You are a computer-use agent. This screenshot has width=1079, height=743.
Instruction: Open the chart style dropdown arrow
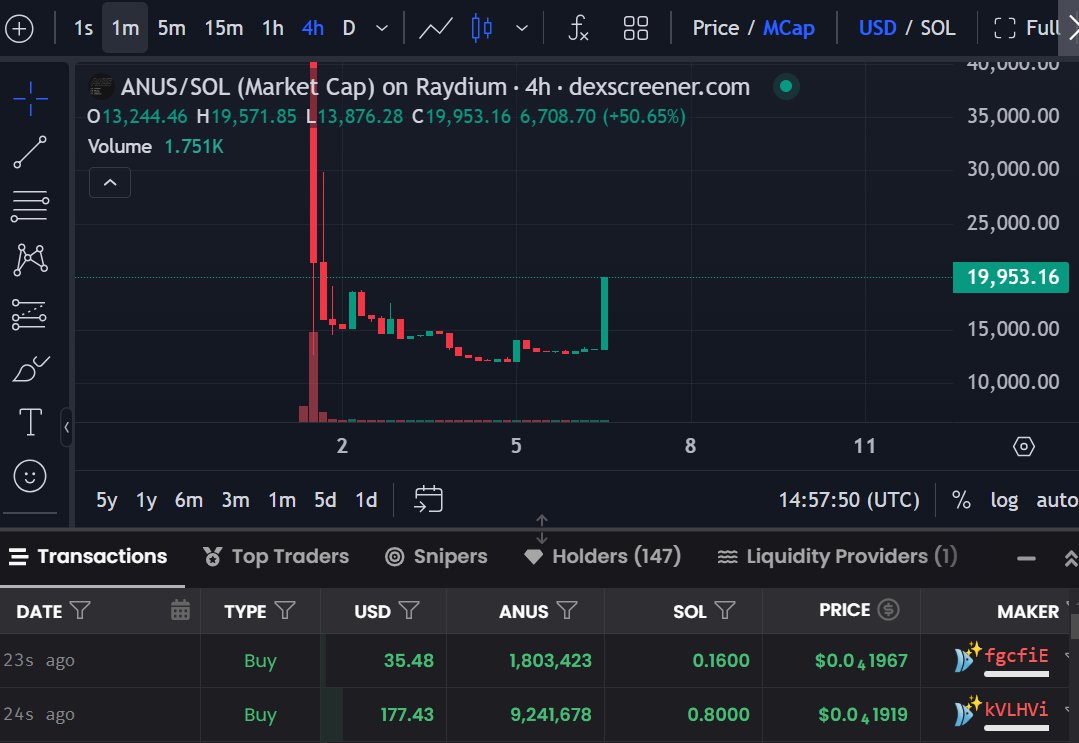(522, 28)
